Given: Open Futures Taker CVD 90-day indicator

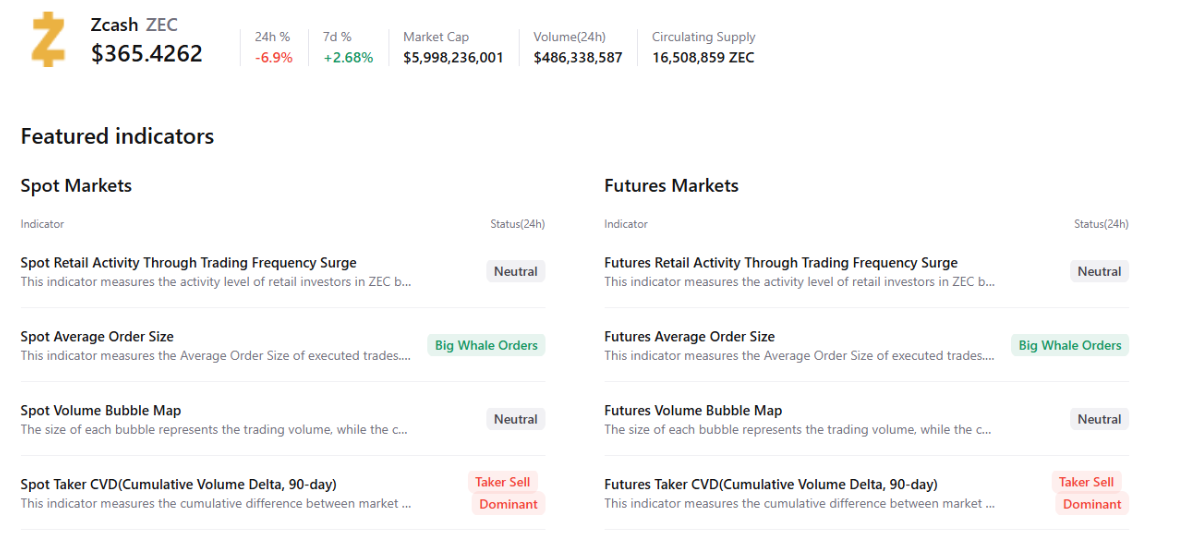Looking at the screenshot, I should (770, 485).
